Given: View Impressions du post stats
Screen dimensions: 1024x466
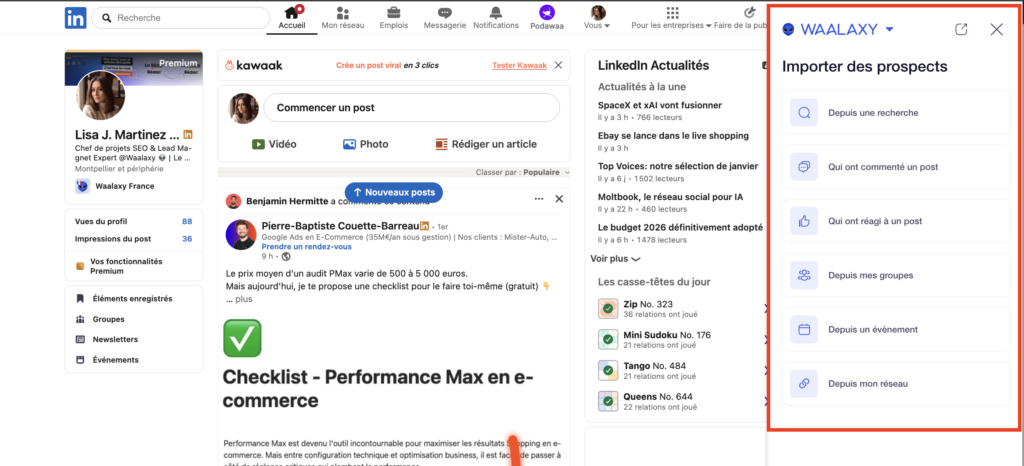Looking at the screenshot, I should (x=133, y=239).
